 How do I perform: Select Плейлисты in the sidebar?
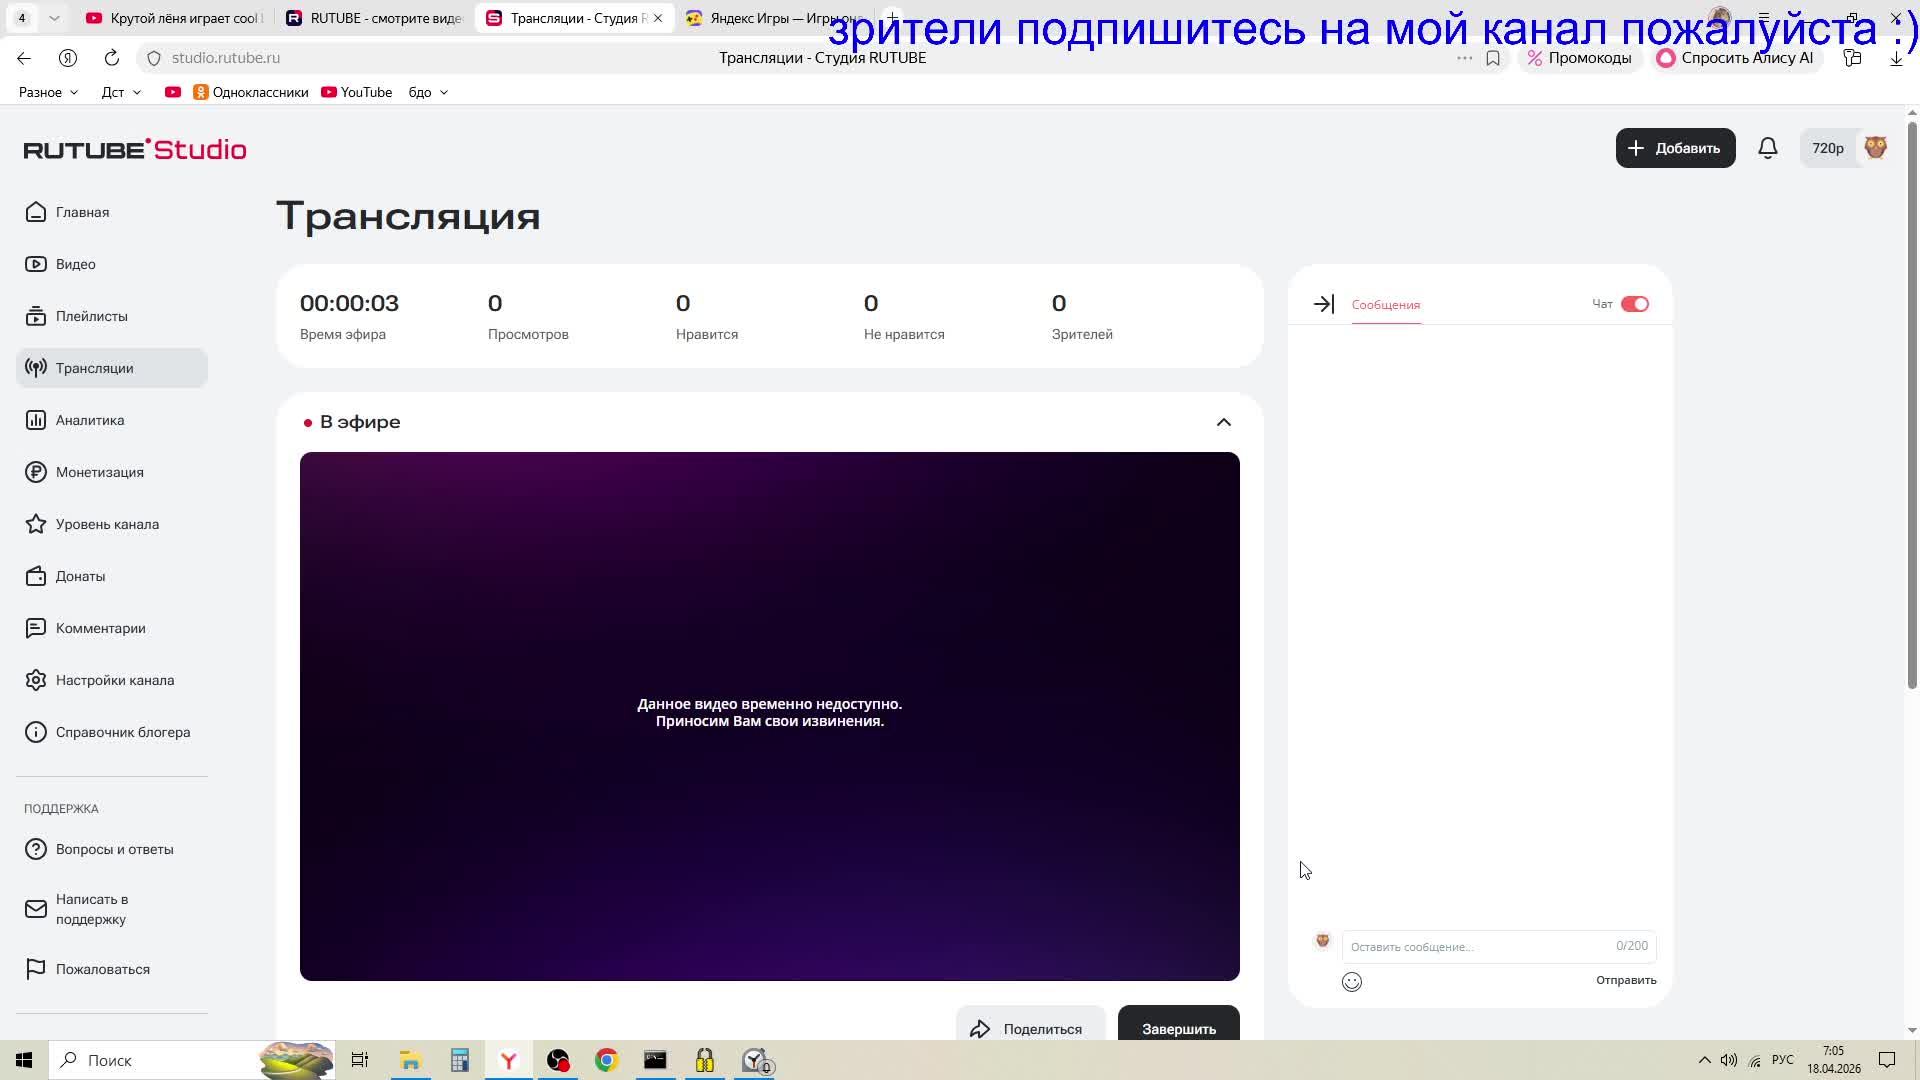(90, 316)
